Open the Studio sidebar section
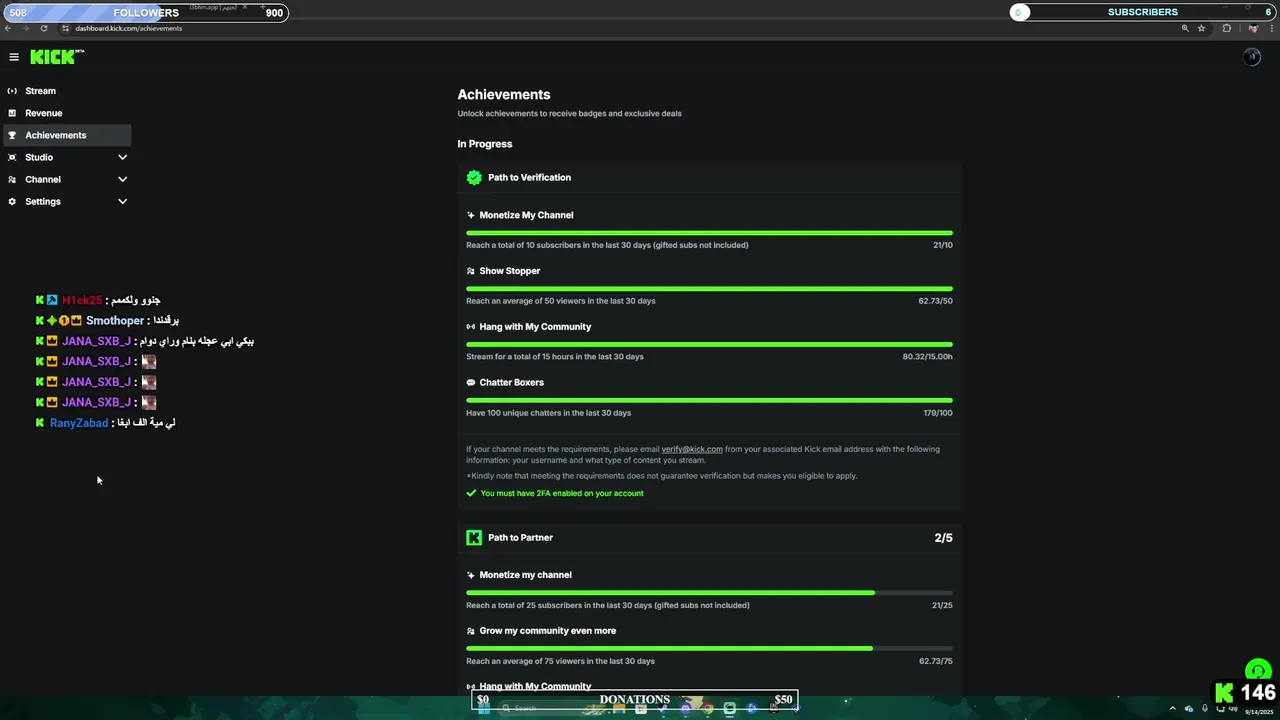The width and height of the screenshot is (1280, 720). click(67, 157)
